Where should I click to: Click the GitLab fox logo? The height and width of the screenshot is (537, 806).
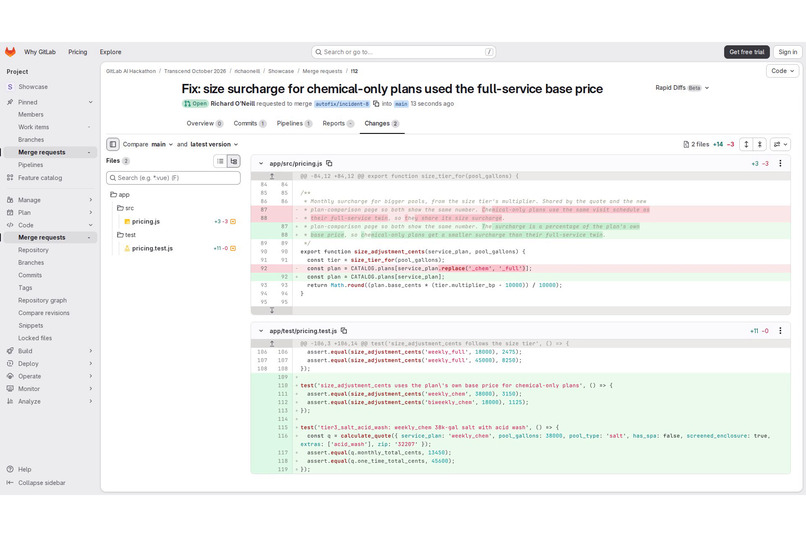click(x=10, y=52)
